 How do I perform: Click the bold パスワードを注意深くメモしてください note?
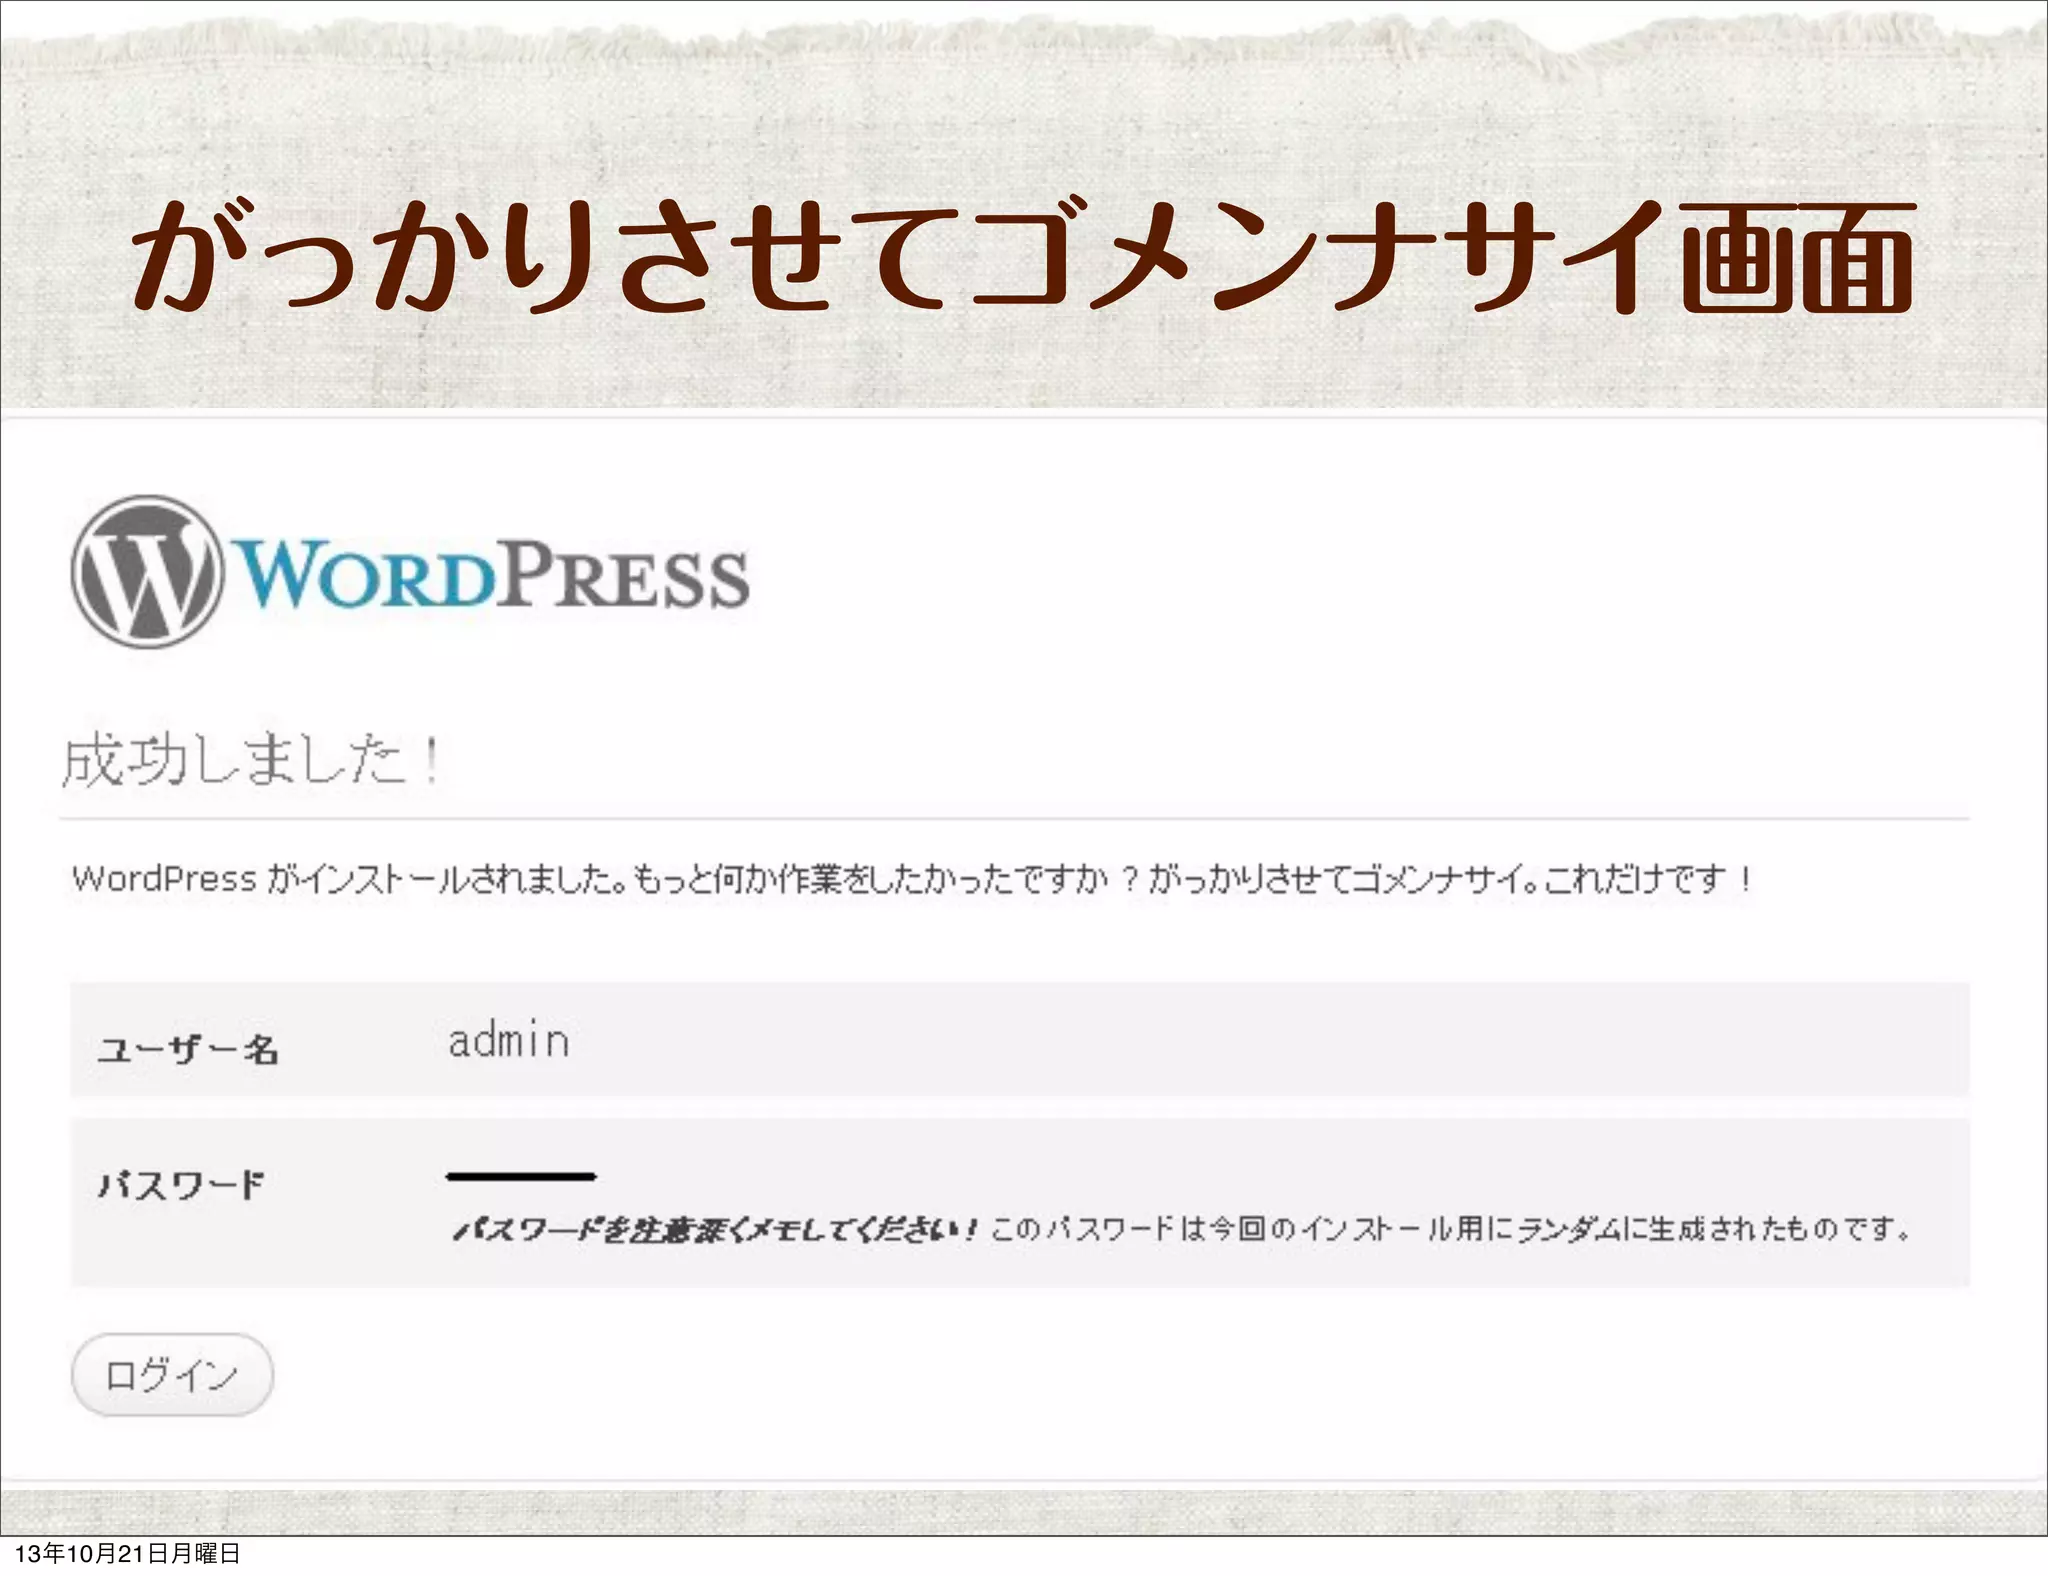point(716,1229)
